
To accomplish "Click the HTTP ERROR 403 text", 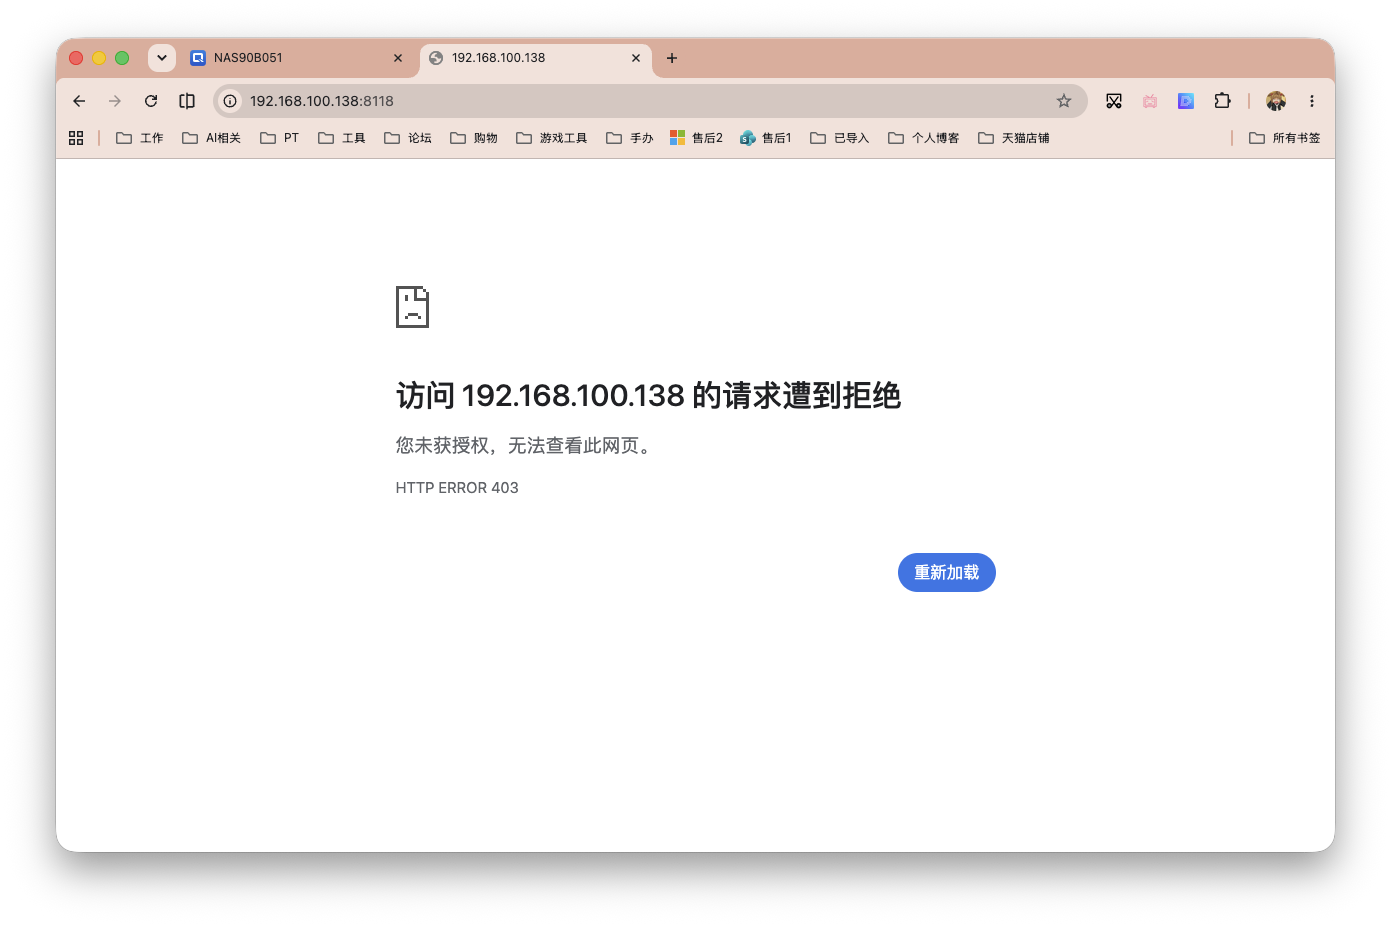I will (457, 488).
